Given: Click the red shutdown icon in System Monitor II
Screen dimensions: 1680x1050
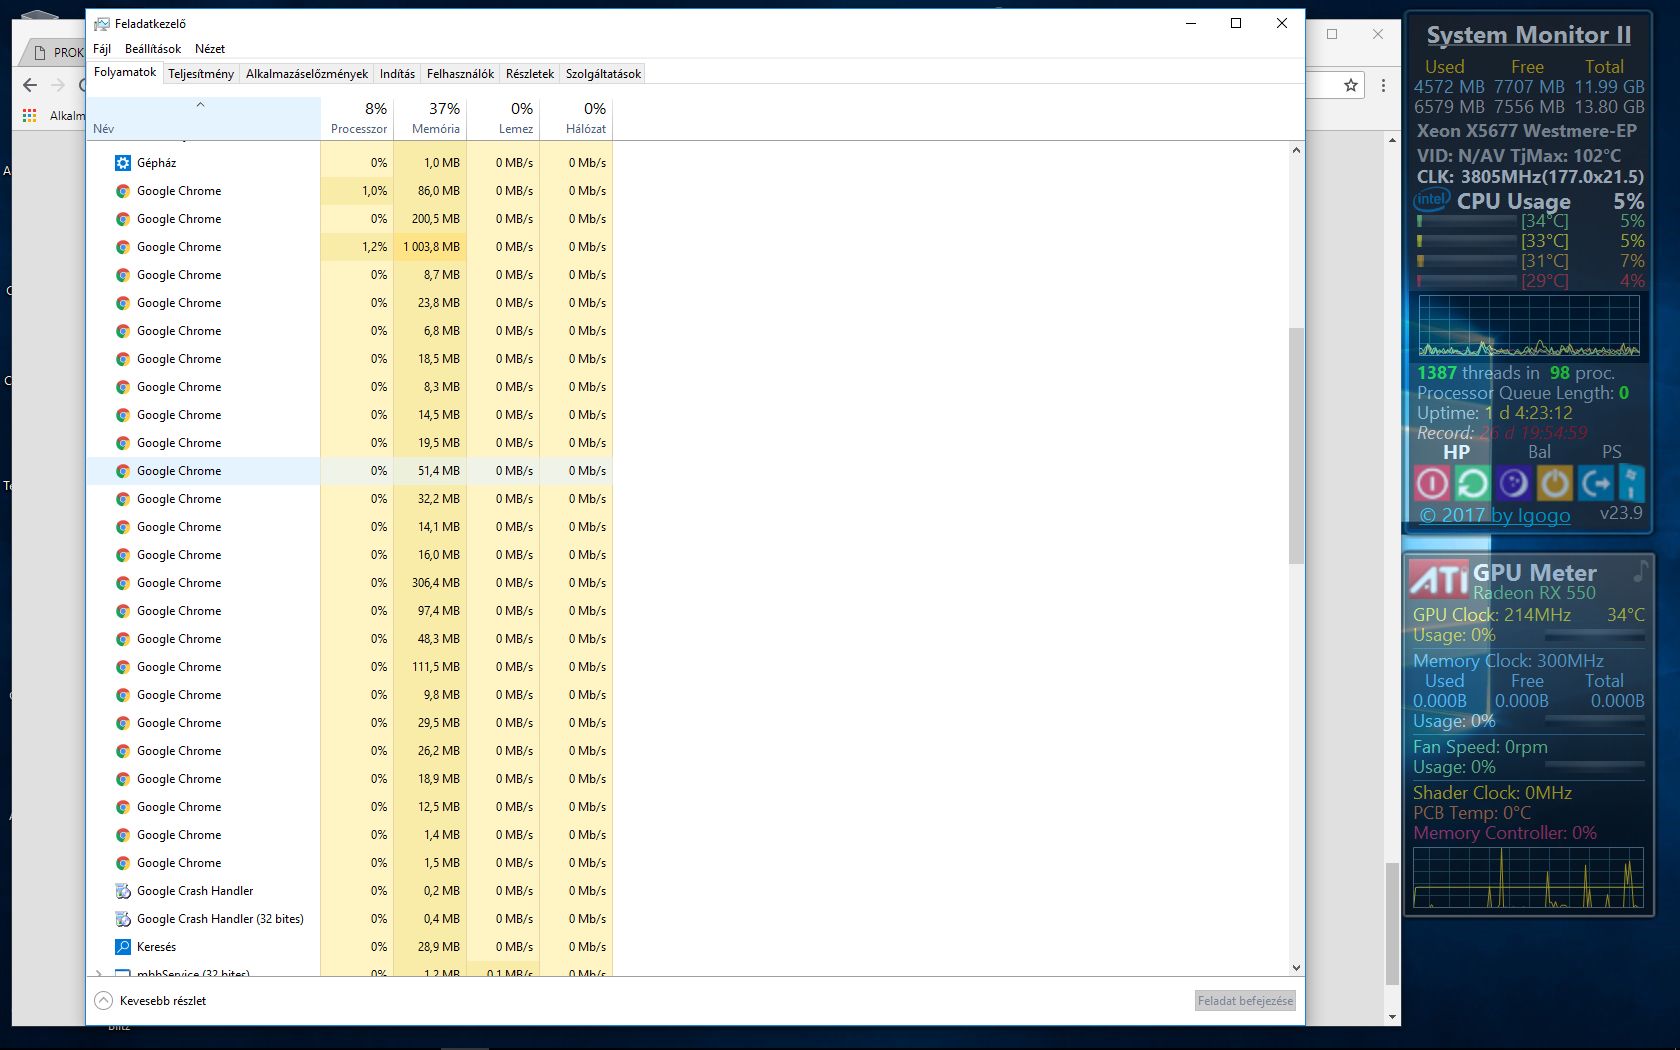Looking at the screenshot, I should click(1432, 483).
